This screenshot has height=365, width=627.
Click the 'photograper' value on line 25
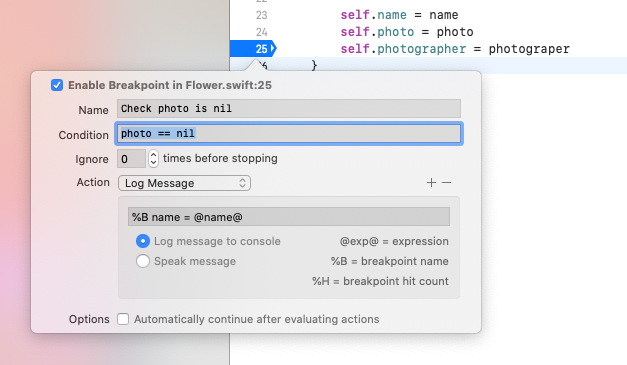coord(529,49)
